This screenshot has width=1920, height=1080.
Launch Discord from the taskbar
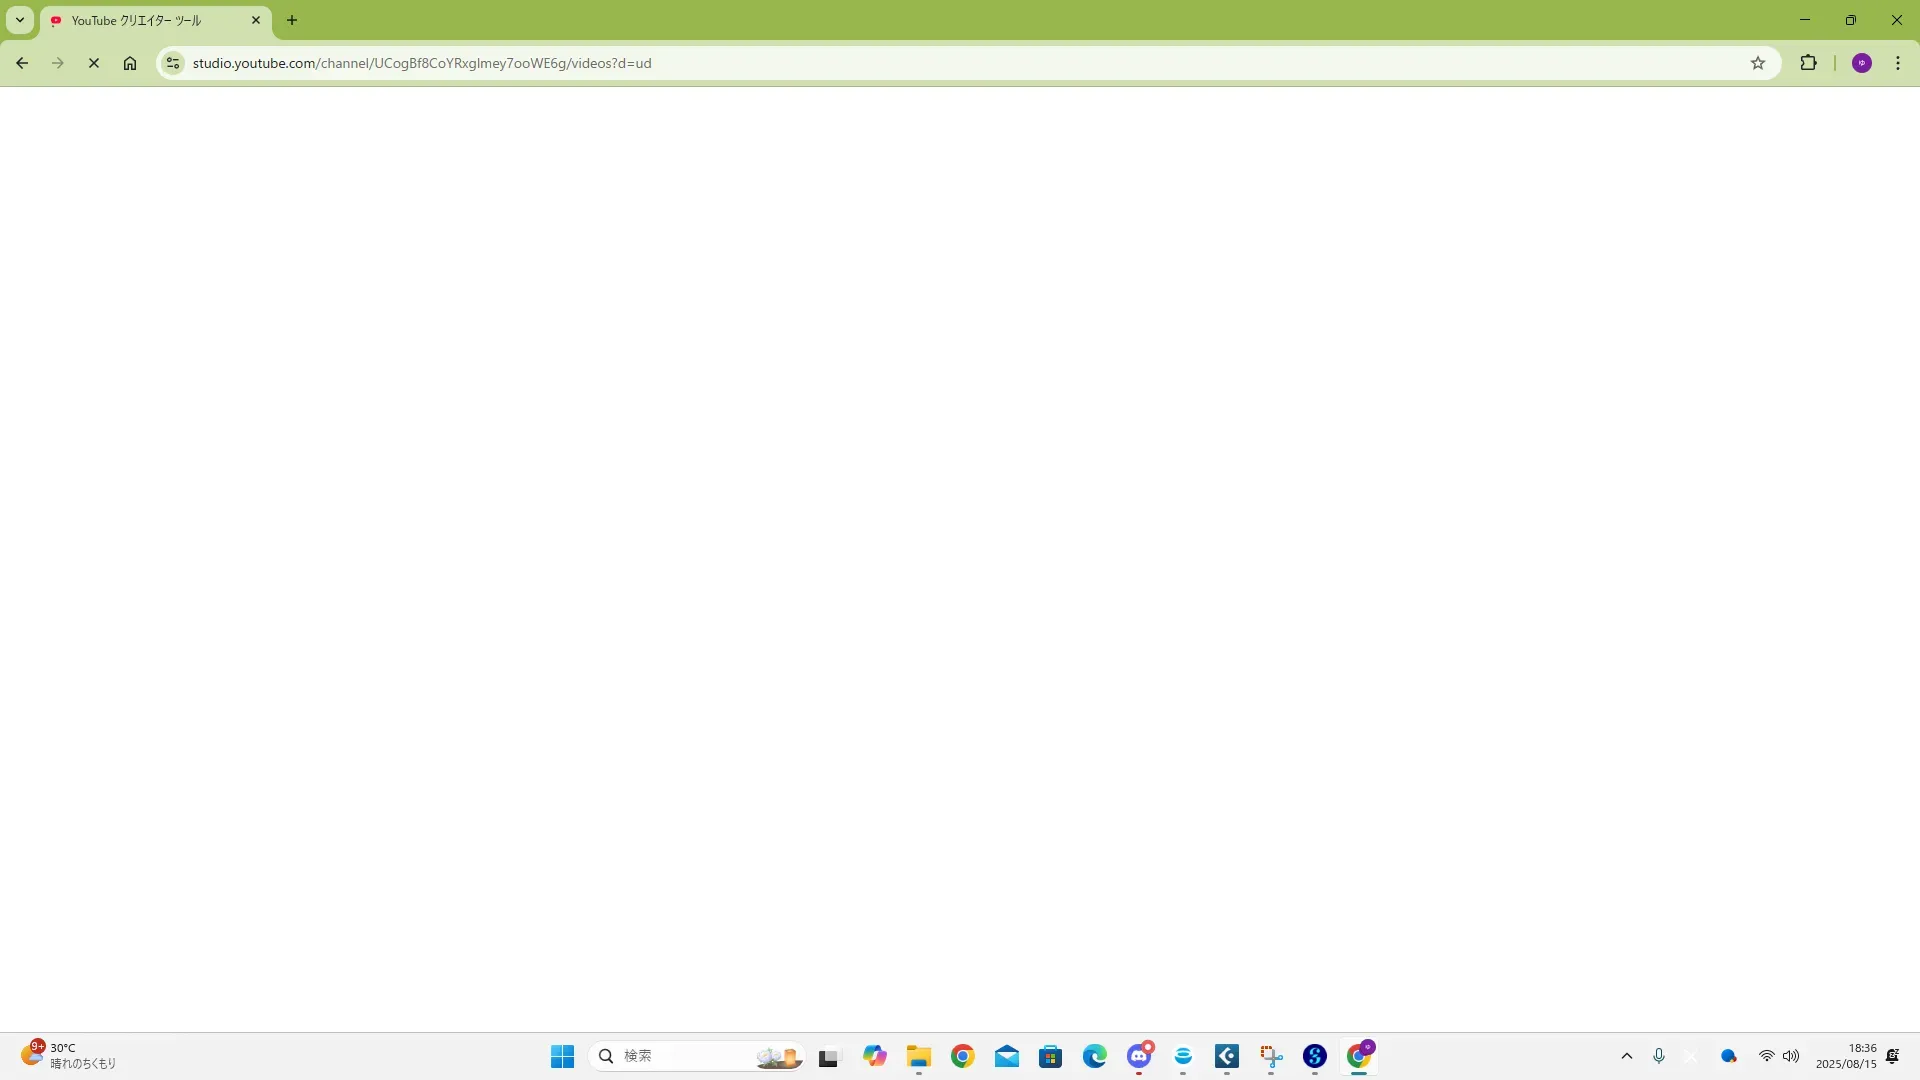point(1139,1056)
